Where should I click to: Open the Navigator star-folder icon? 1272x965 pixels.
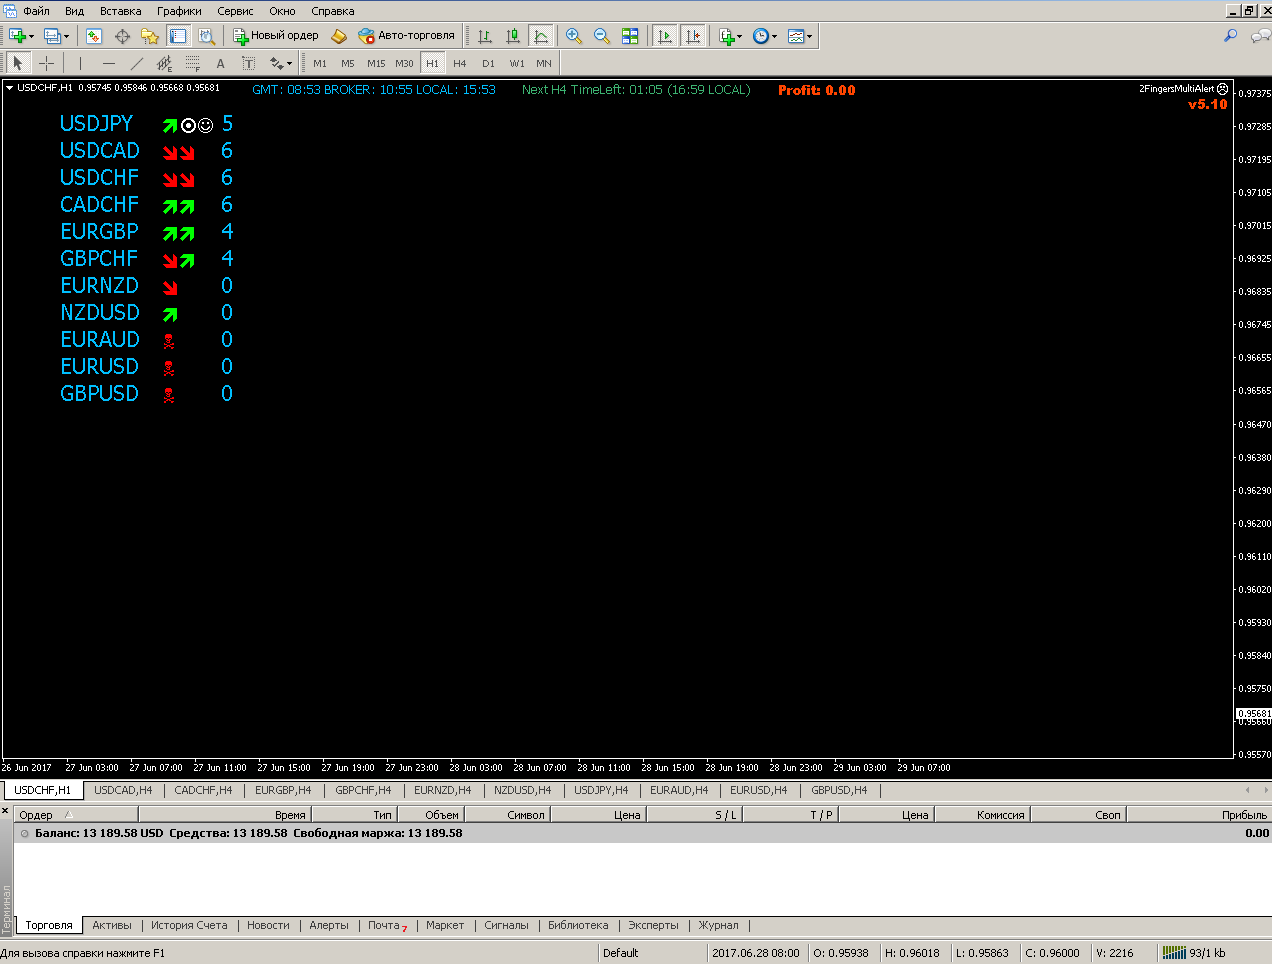click(x=150, y=36)
